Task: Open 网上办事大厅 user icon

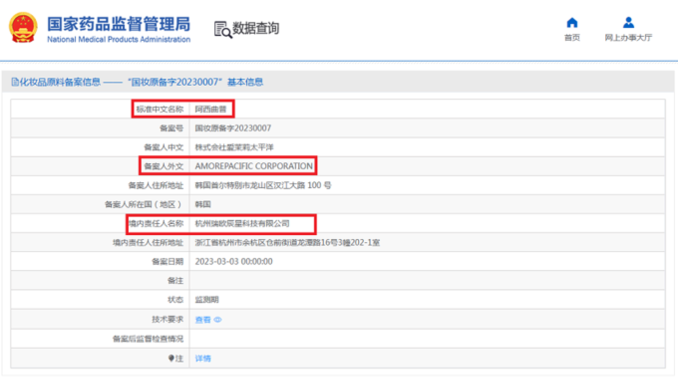Action: click(x=628, y=22)
